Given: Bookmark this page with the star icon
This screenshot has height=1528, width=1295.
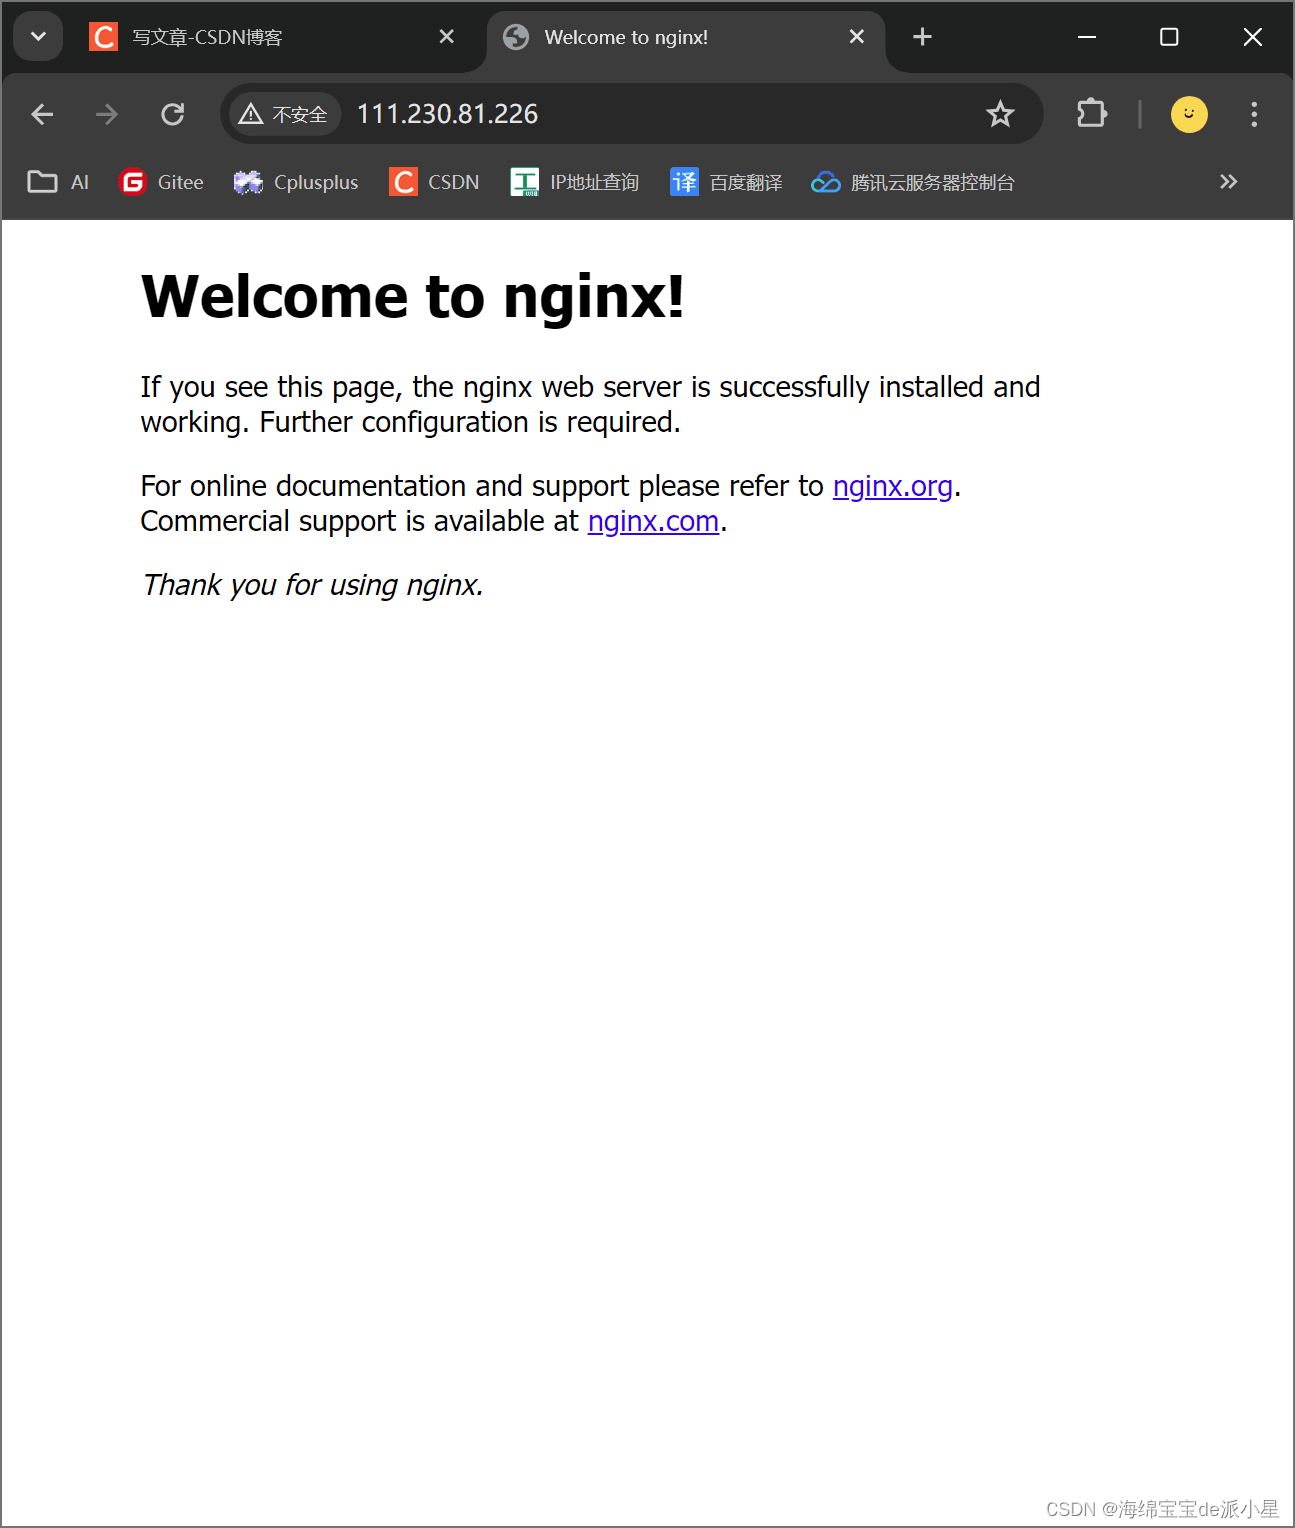Looking at the screenshot, I should pyautogui.click(x=1000, y=114).
